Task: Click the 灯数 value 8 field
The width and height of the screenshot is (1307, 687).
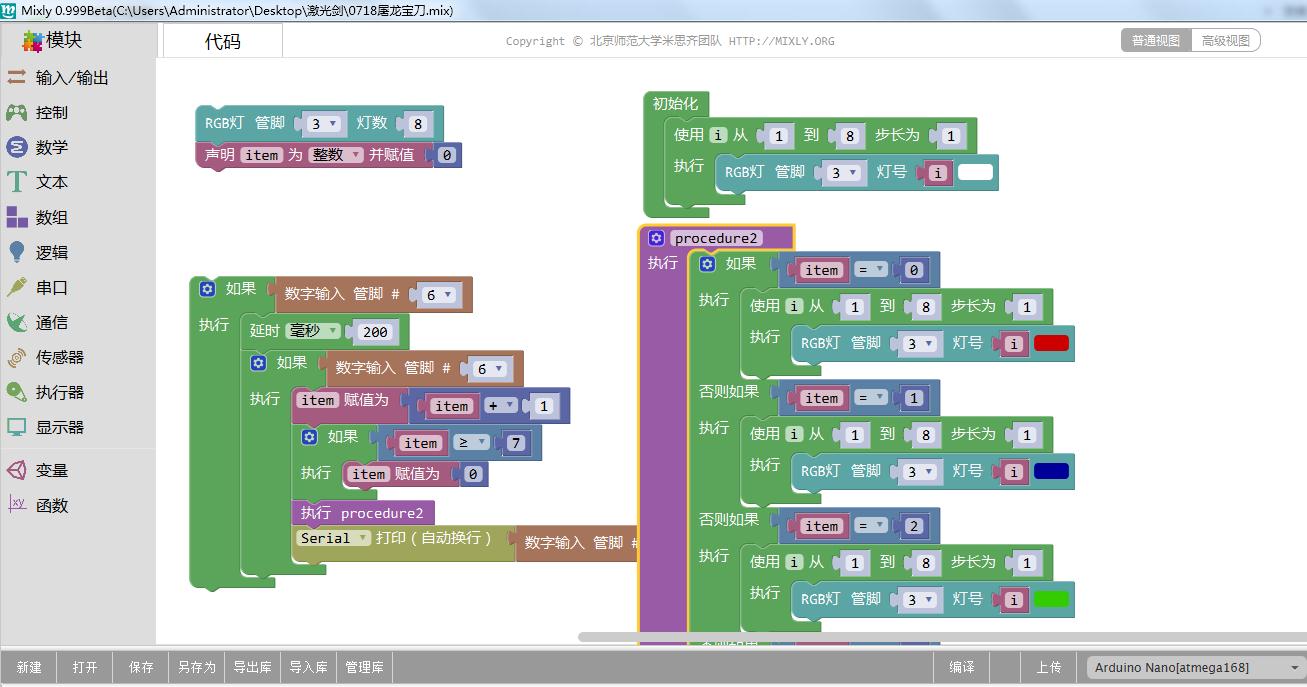Action: pyautogui.click(x=418, y=124)
